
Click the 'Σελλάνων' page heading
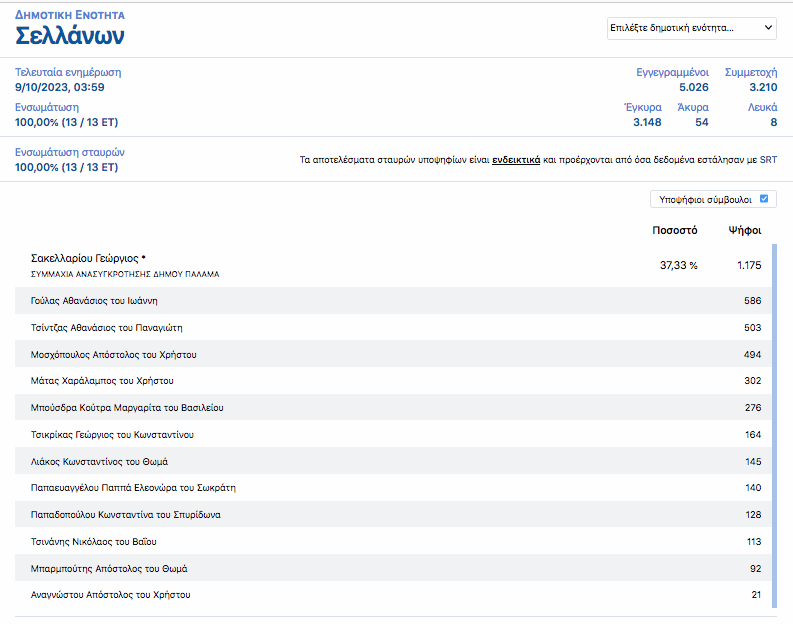tap(70, 36)
